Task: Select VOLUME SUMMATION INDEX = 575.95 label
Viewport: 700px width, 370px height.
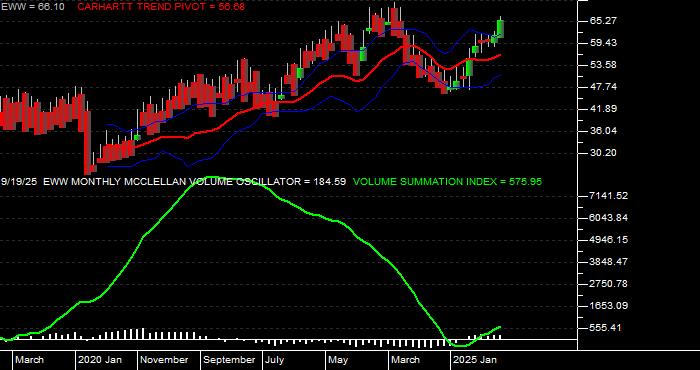Action: tap(447, 182)
